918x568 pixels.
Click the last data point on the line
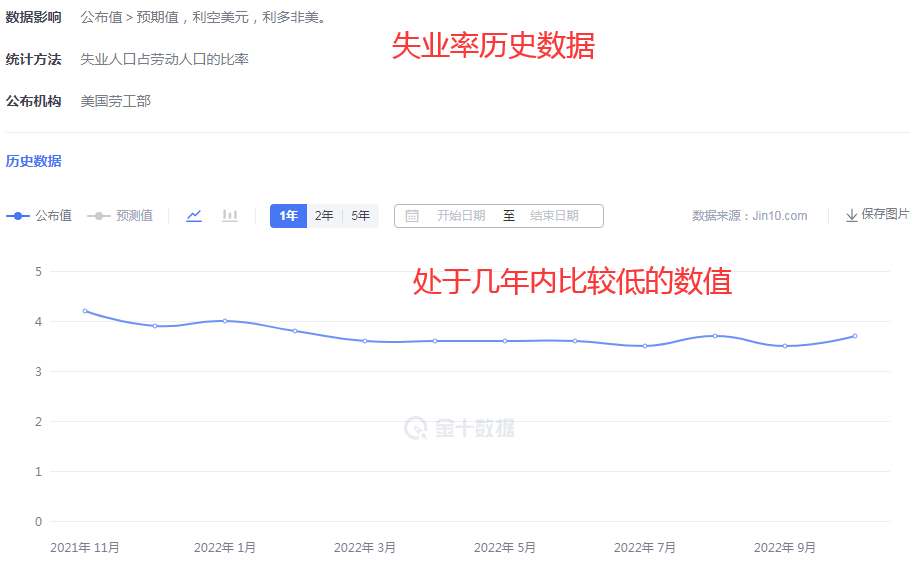(x=855, y=336)
